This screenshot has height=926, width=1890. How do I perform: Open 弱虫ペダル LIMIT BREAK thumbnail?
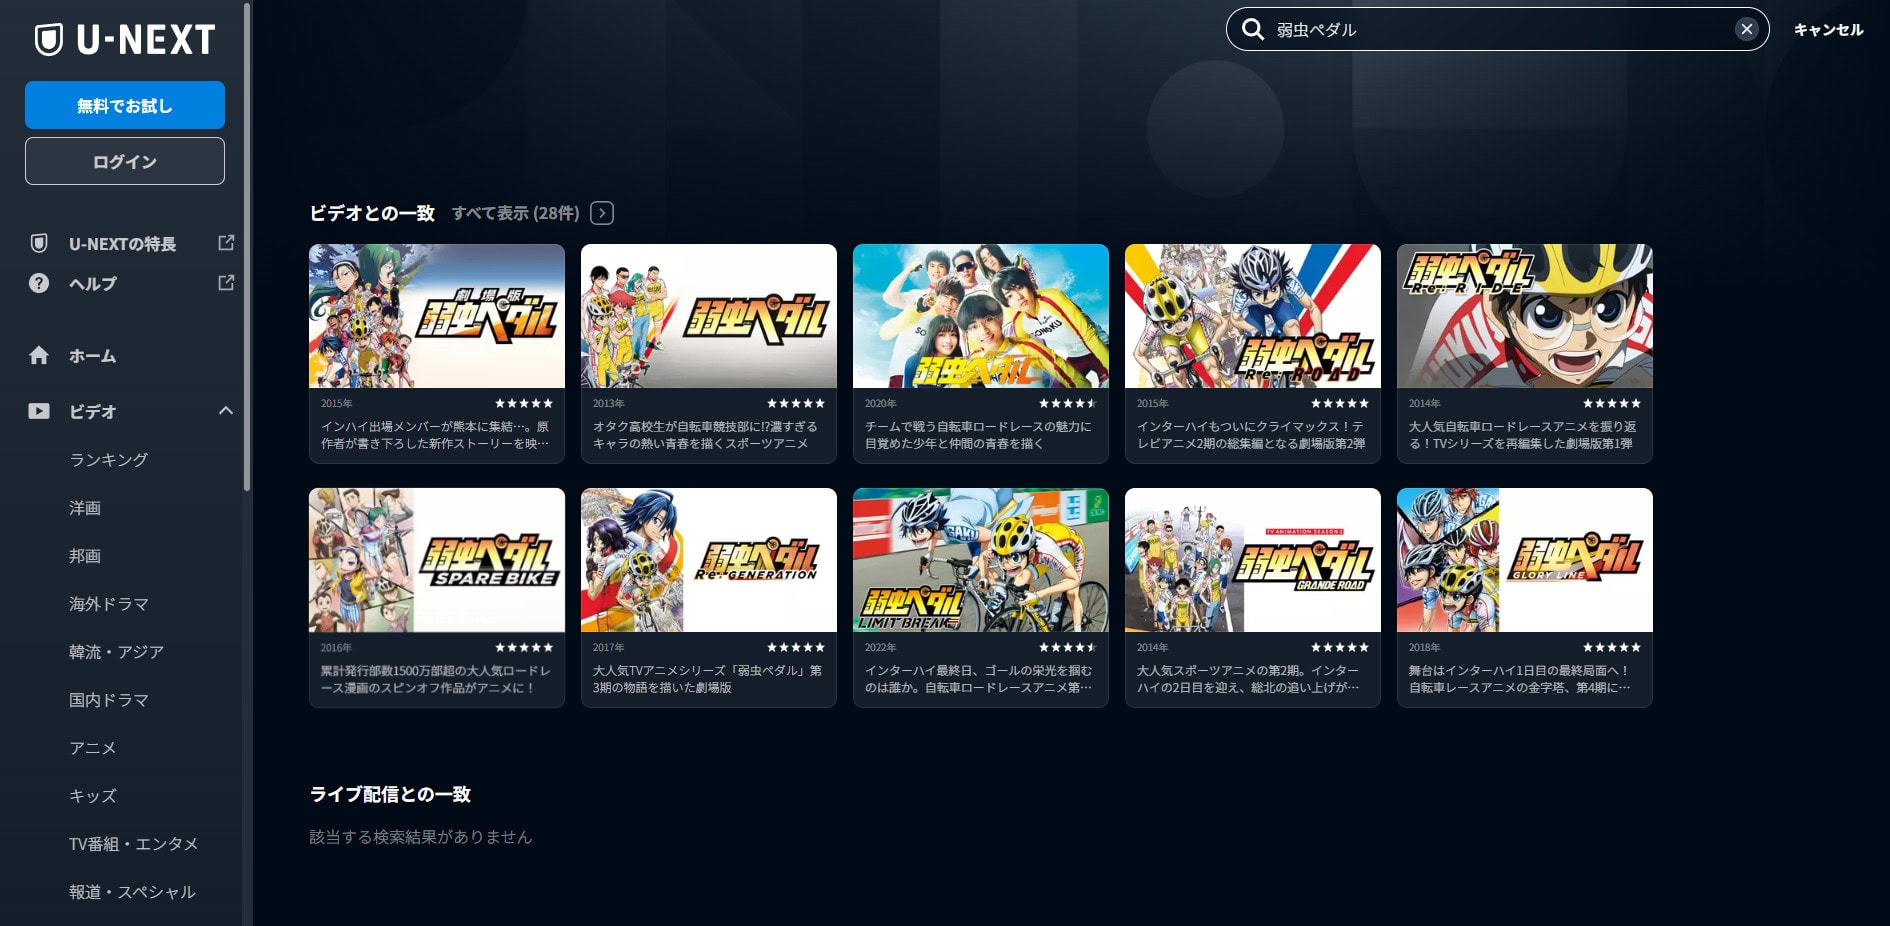coord(981,560)
